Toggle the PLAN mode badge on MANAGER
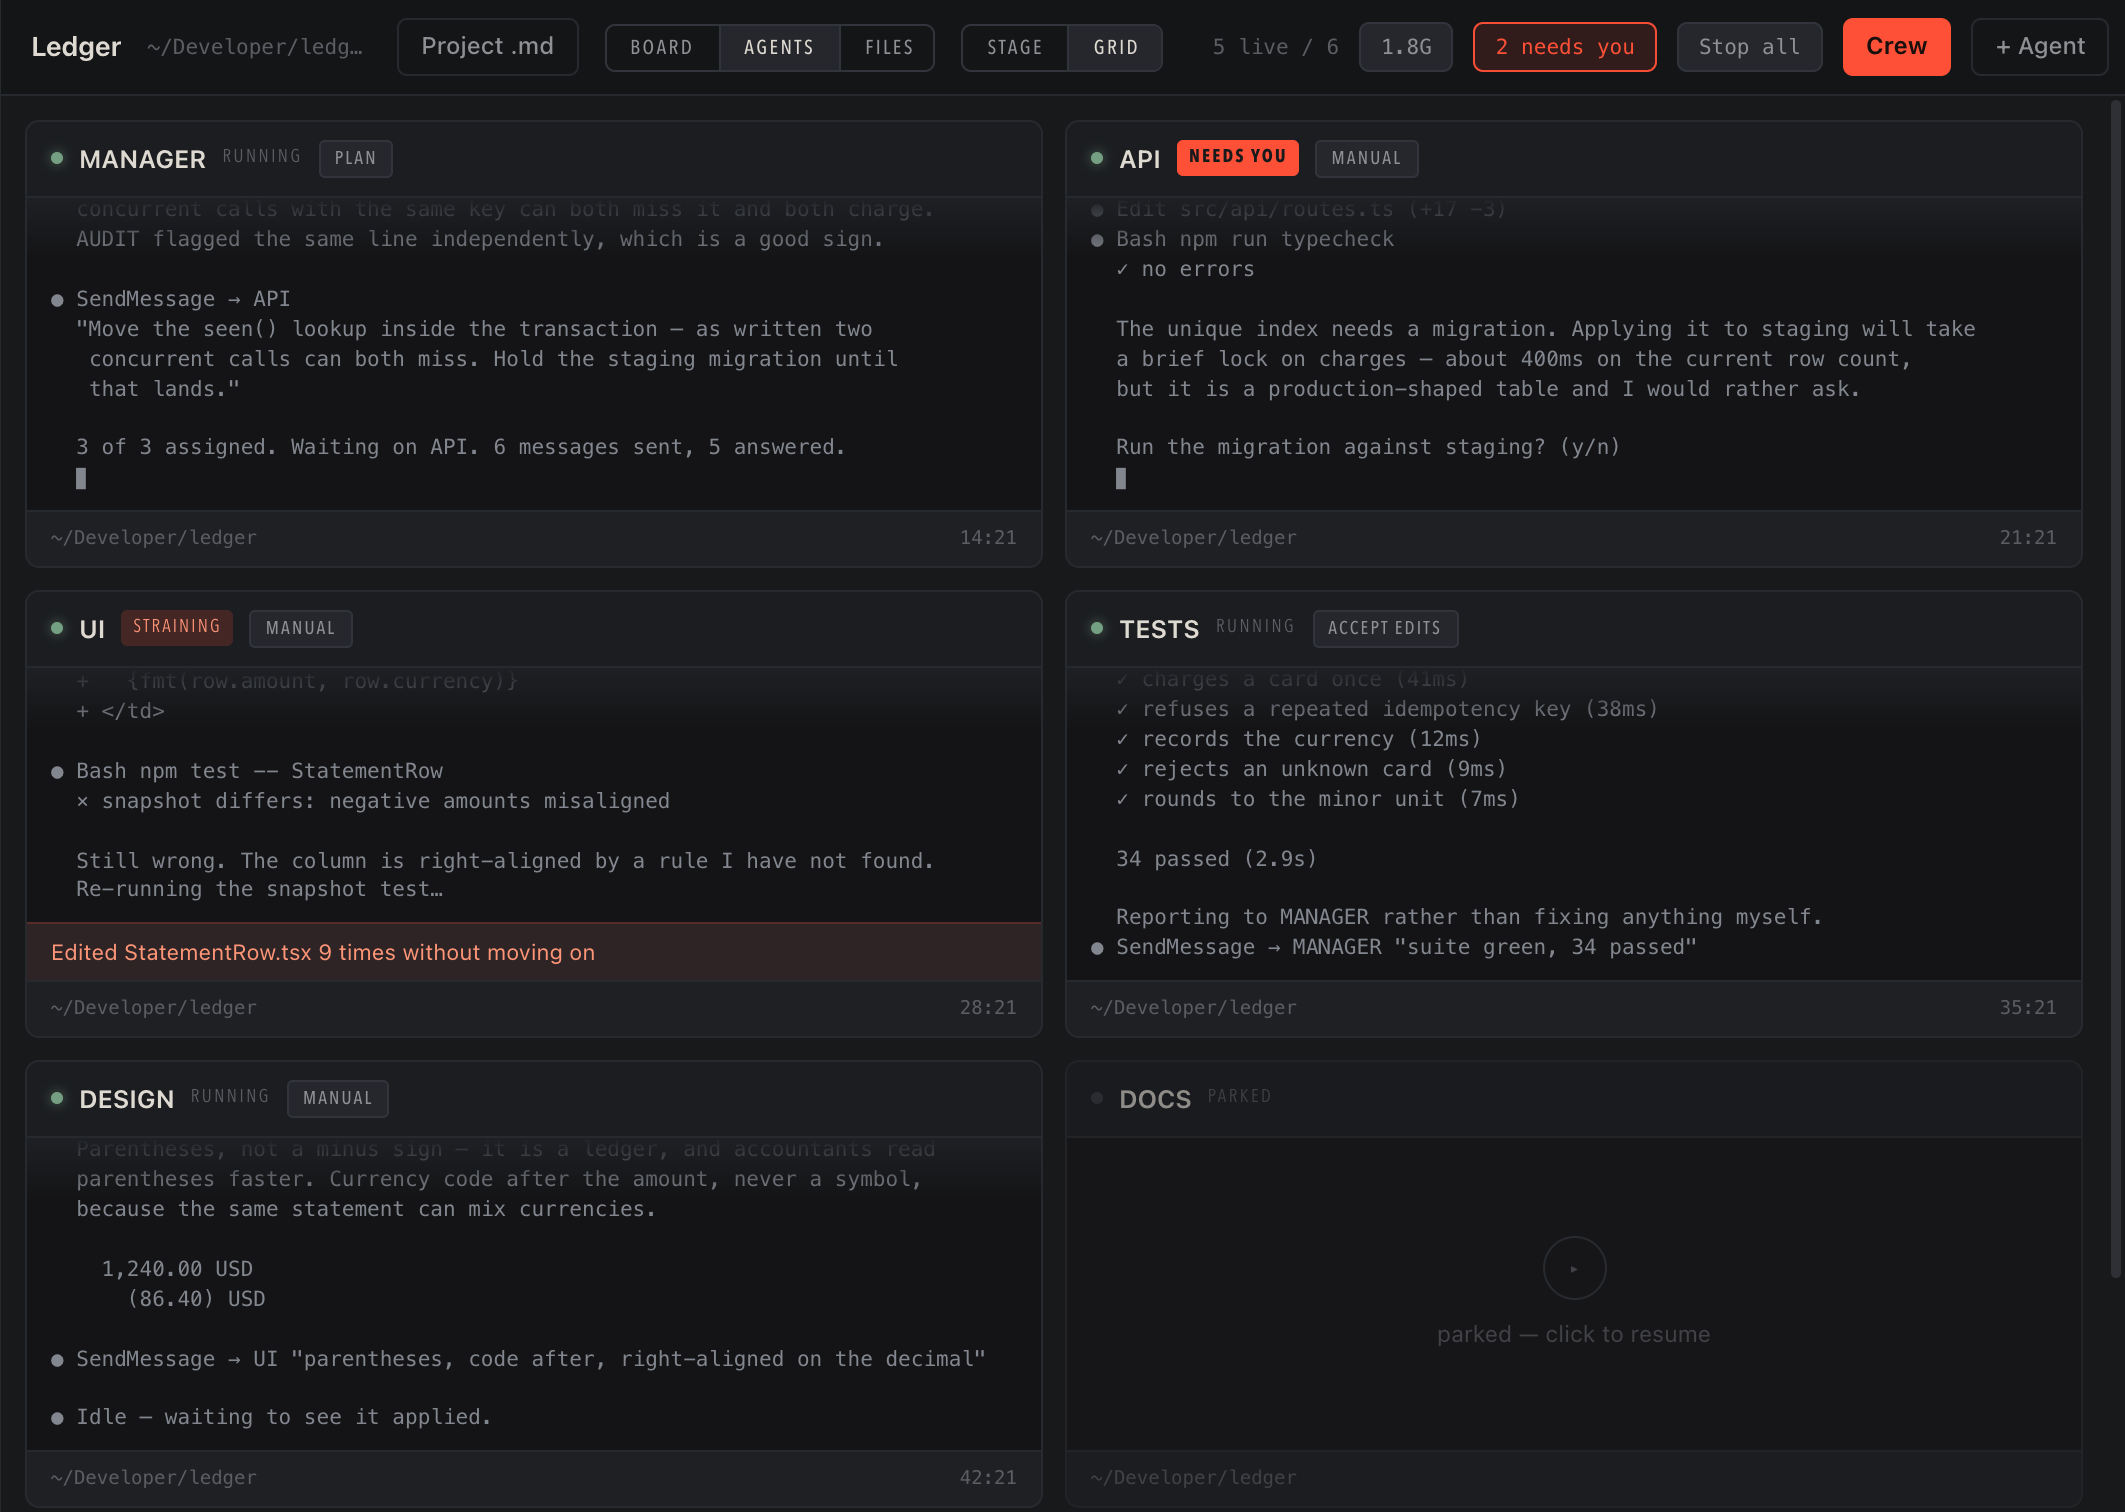This screenshot has height=1512, width=2125. click(356, 158)
